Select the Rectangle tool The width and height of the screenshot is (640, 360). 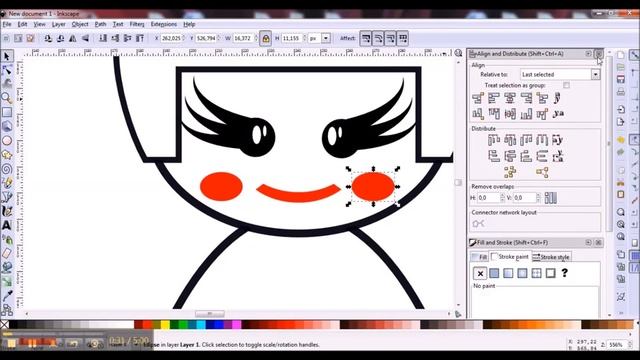pyautogui.click(x=7, y=112)
